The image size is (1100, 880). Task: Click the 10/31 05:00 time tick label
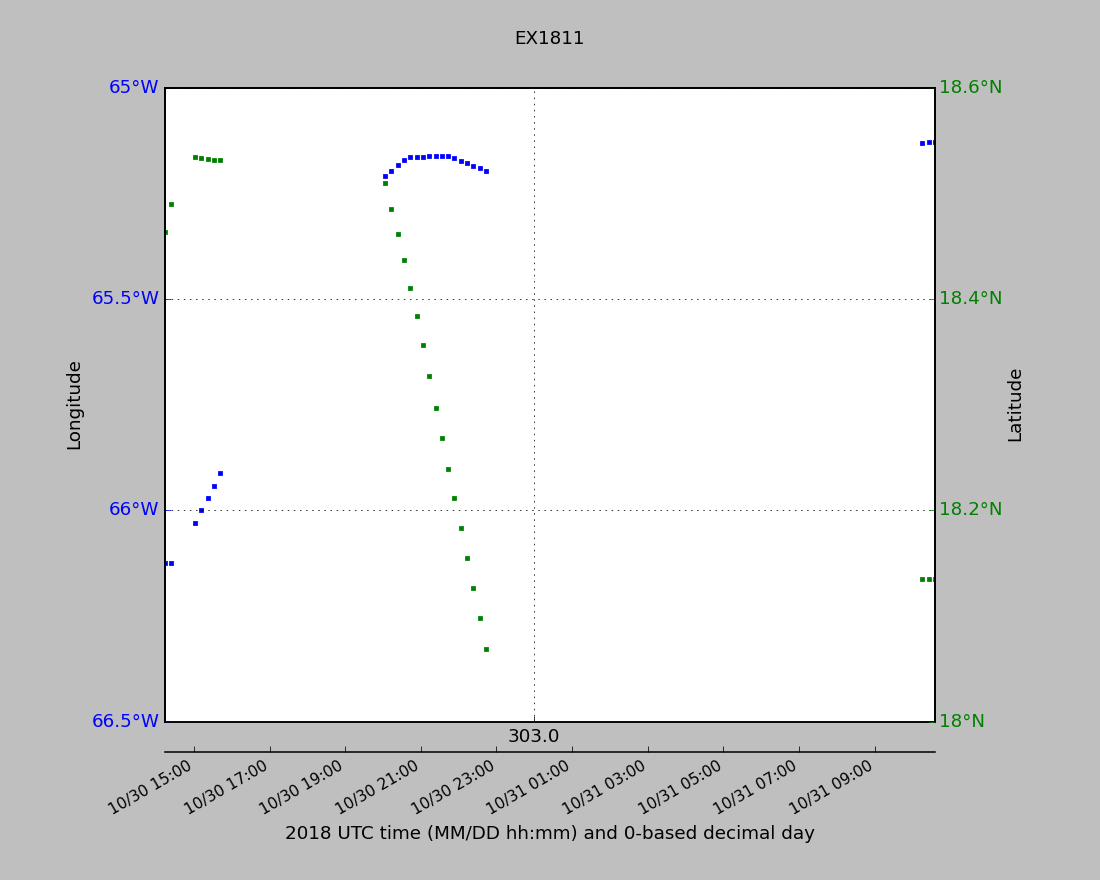[680, 788]
